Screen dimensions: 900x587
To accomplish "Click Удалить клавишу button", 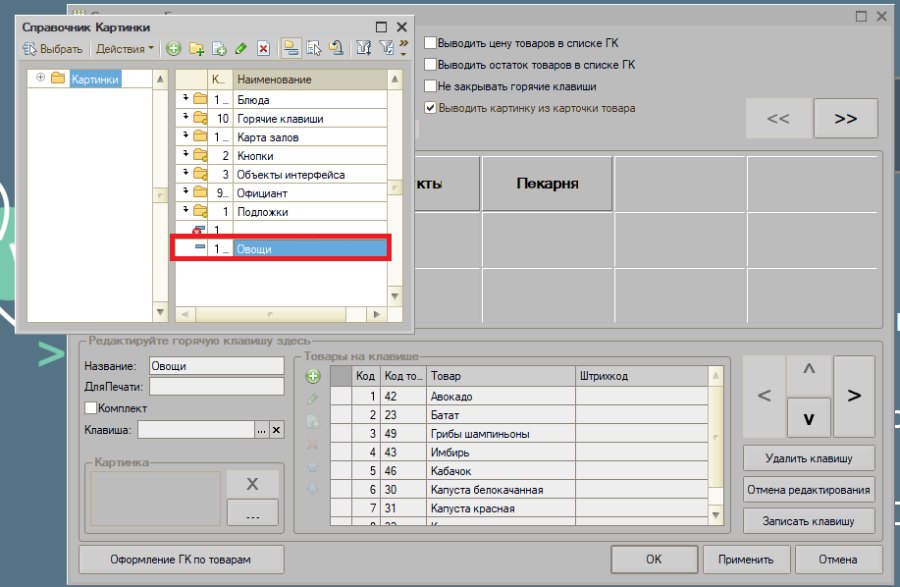I will tap(809, 458).
